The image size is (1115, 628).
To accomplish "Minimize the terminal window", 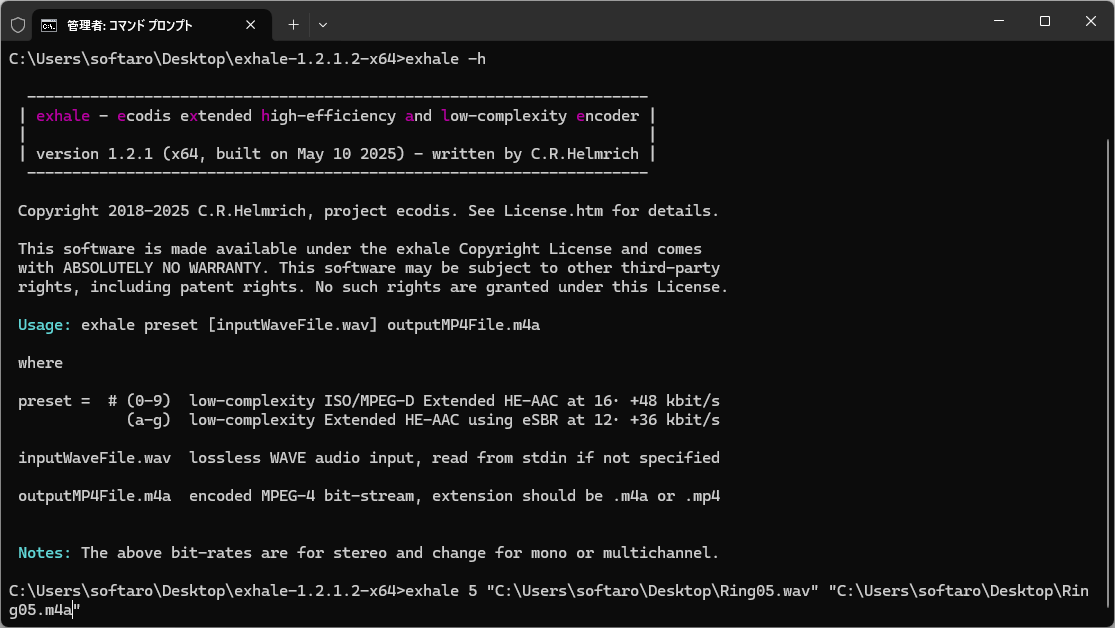I will tap(998, 21).
